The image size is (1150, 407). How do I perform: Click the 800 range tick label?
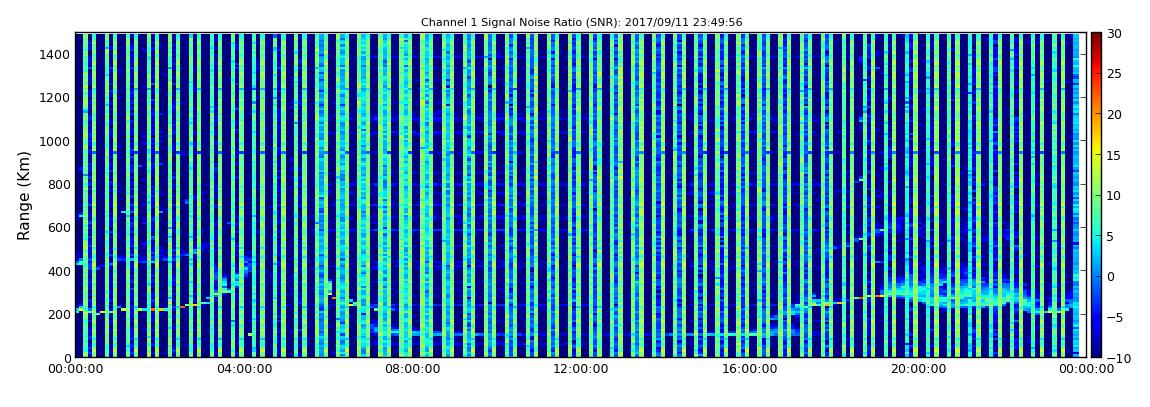(x=59, y=185)
